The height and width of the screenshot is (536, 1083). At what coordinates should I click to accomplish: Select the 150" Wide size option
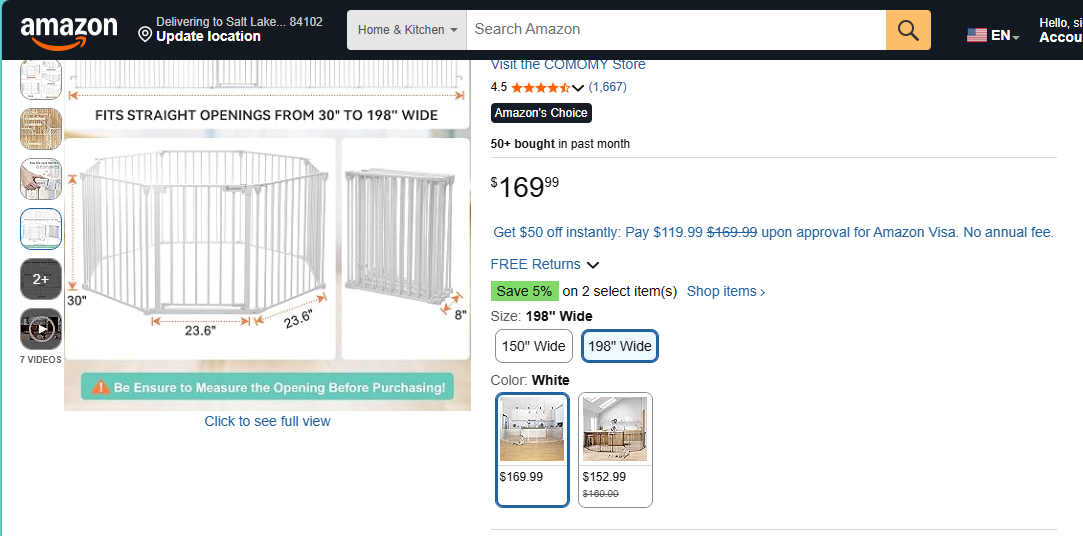tap(533, 346)
